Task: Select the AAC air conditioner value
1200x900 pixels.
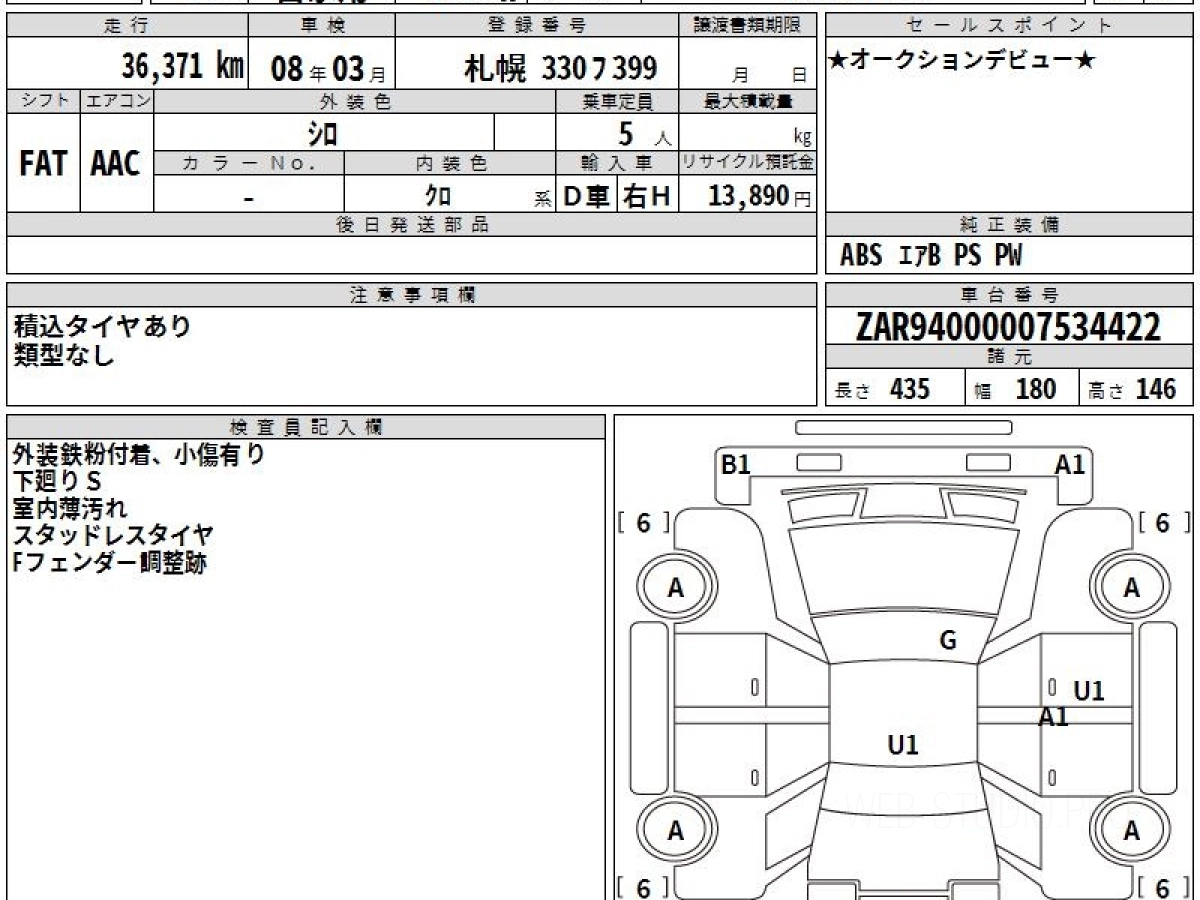Action: coord(116,163)
